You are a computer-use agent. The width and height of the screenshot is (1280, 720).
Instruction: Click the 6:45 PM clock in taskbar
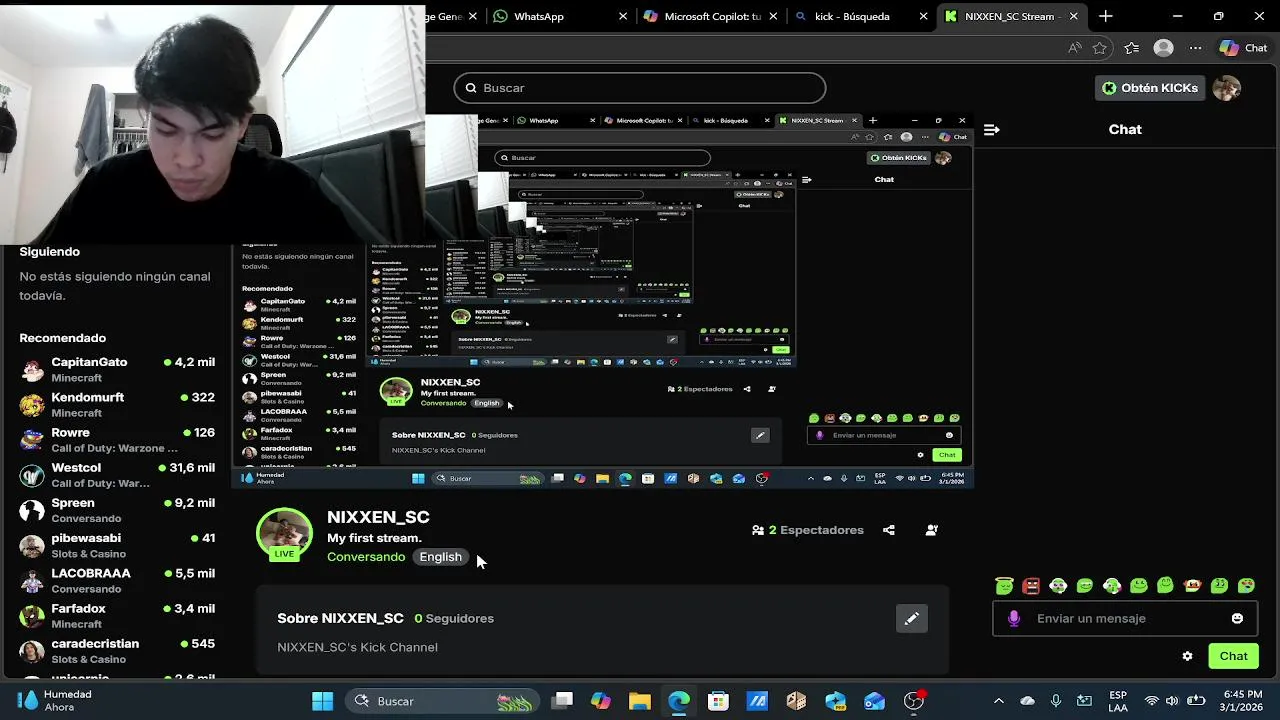(1243, 701)
